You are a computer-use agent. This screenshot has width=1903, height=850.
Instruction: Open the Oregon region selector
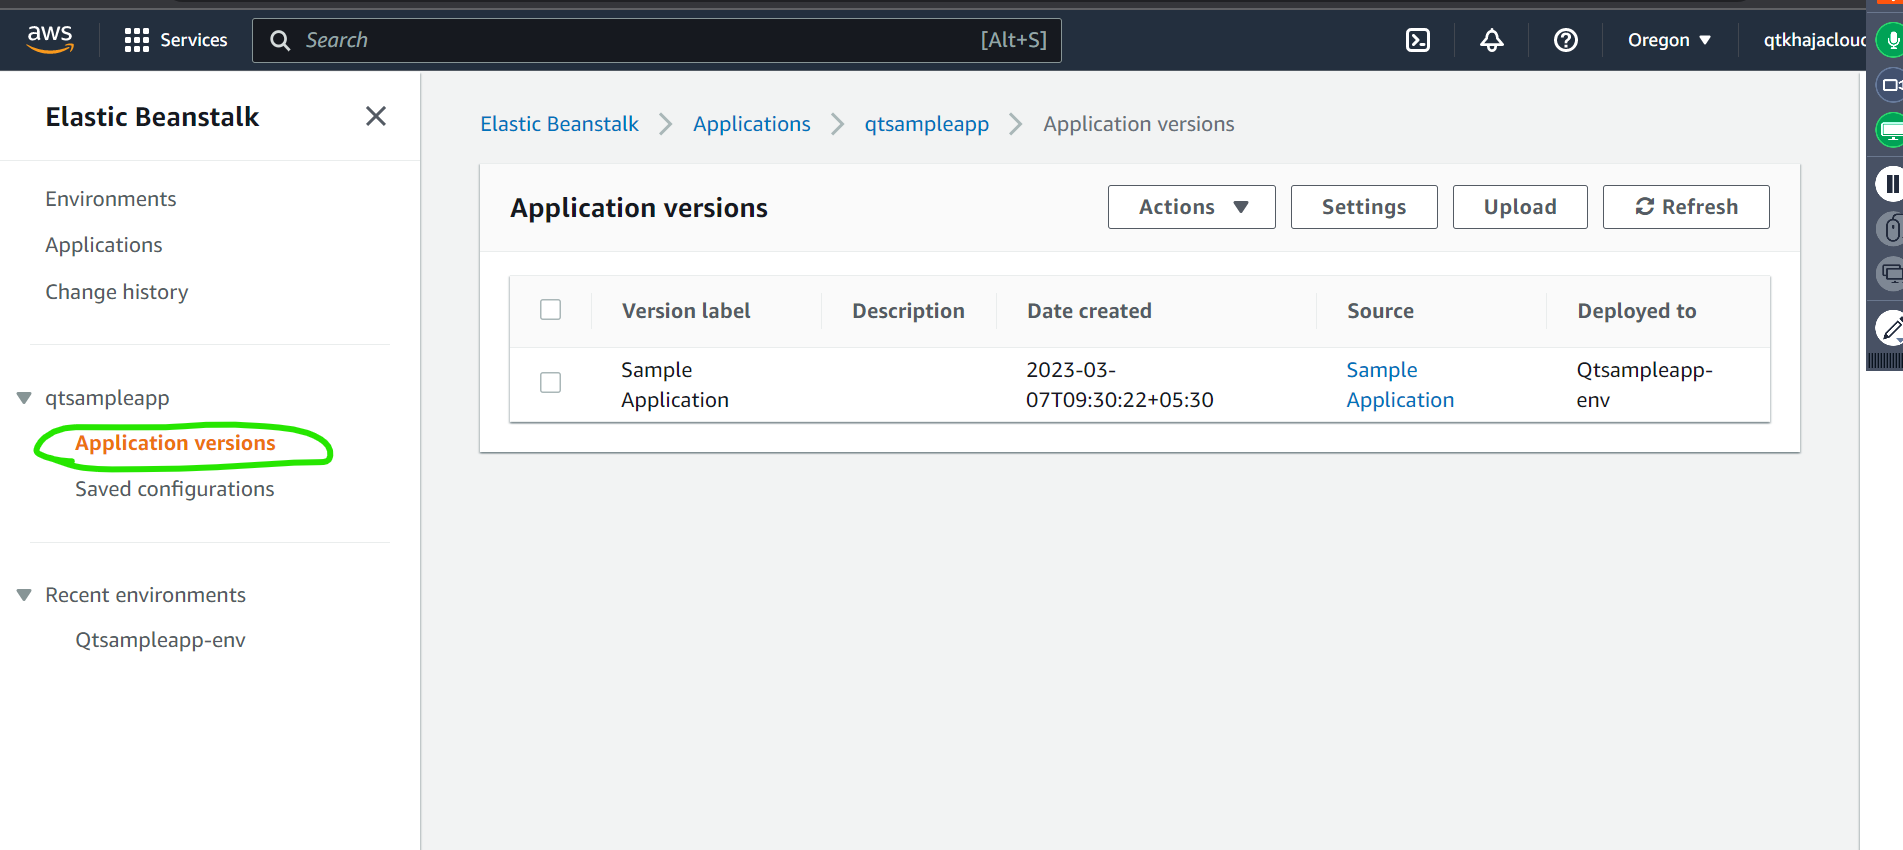tap(1668, 40)
